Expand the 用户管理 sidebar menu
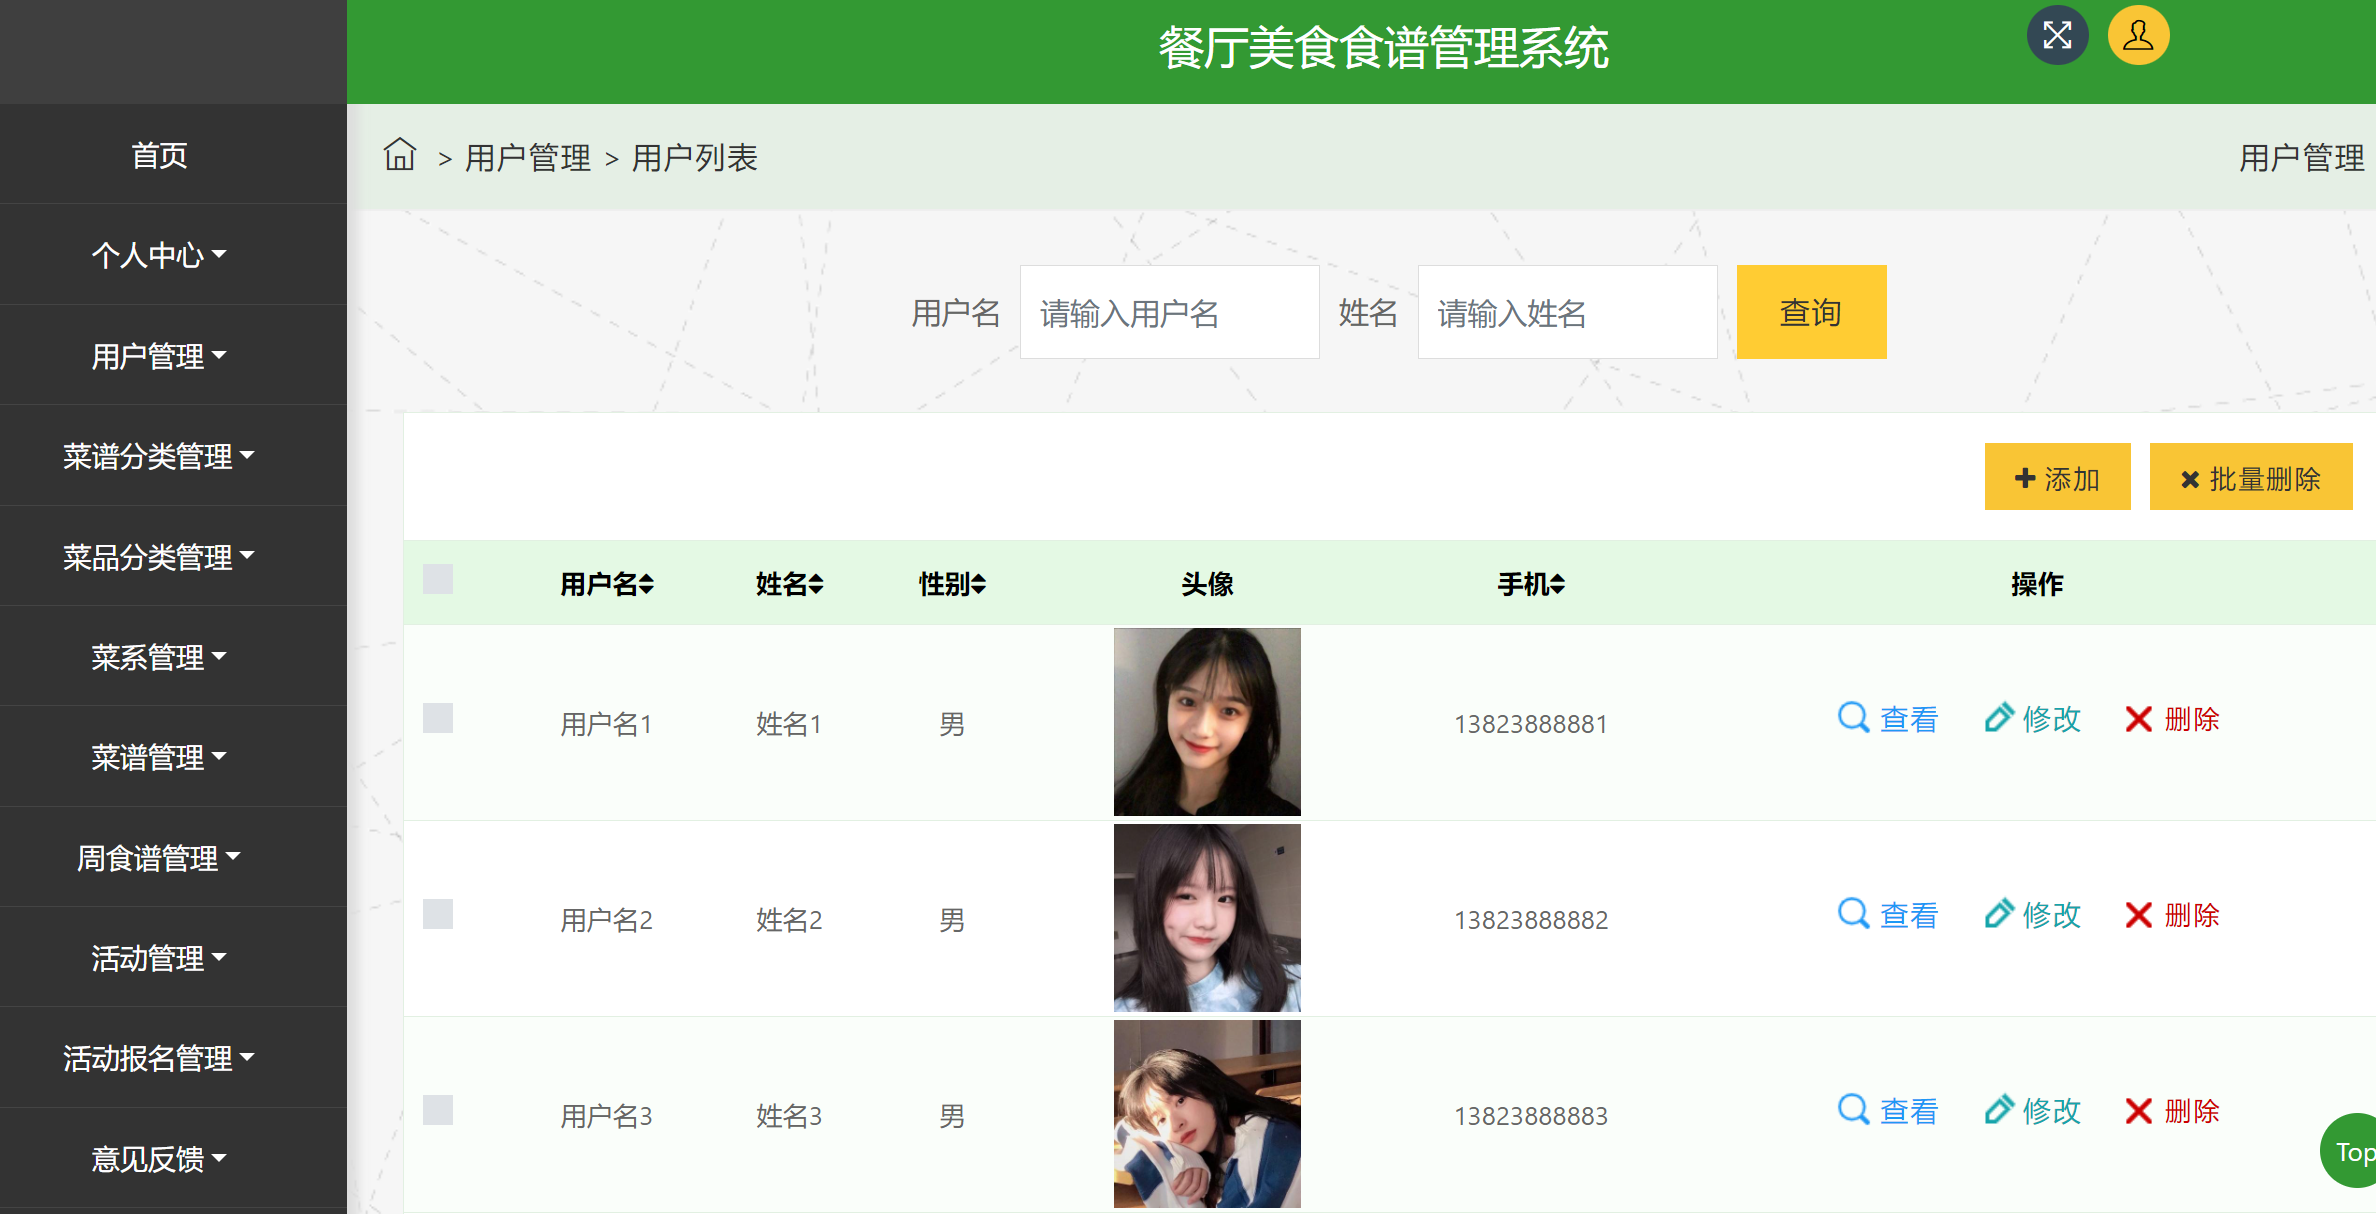The width and height of the screenshot is (2376, 1214). (x=159, y=355)
